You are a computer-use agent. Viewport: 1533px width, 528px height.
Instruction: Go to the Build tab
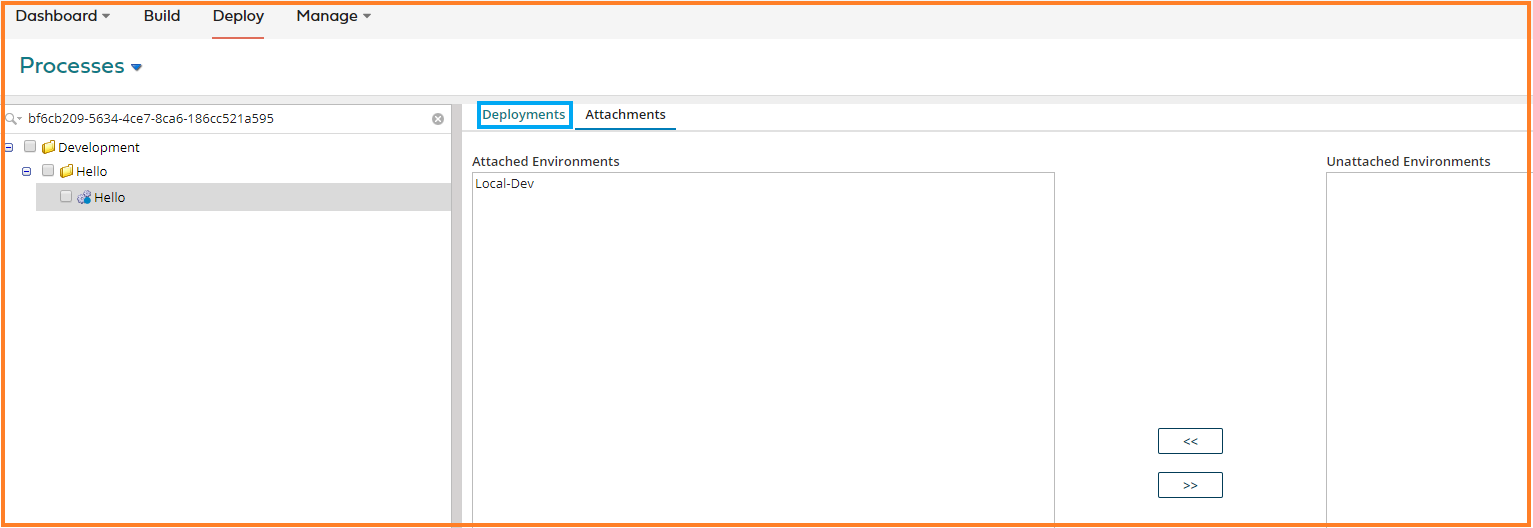point(162,16)
